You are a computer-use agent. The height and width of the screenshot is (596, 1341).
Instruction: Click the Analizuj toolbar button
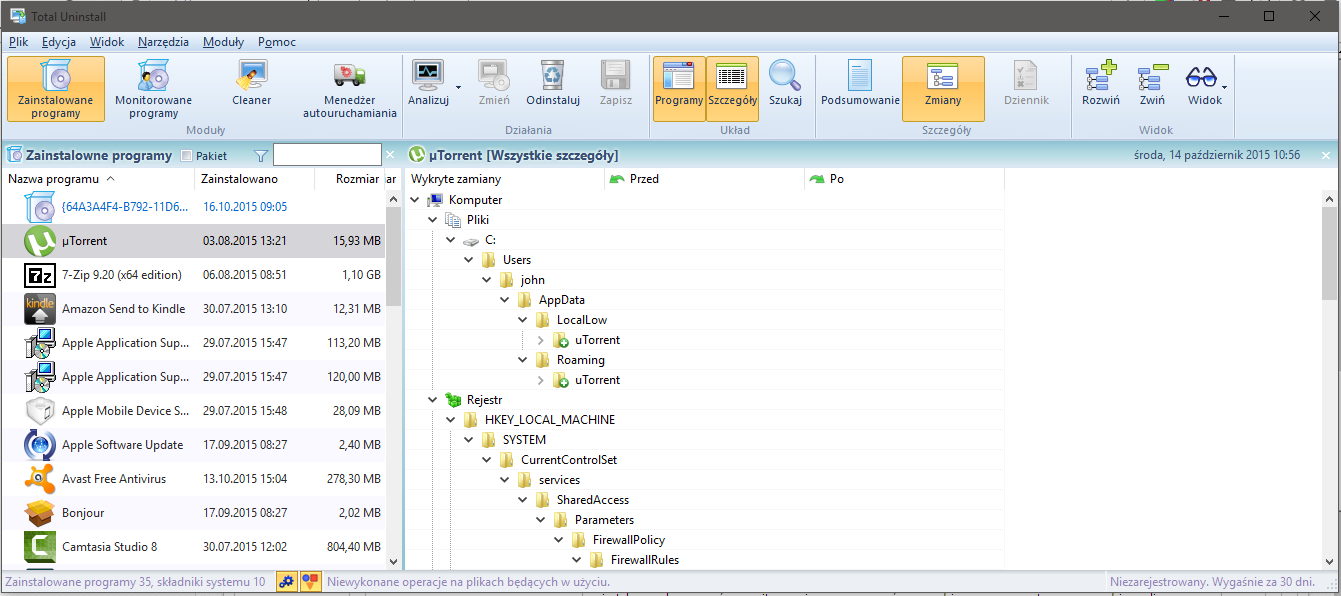click(x=428, y=83)
